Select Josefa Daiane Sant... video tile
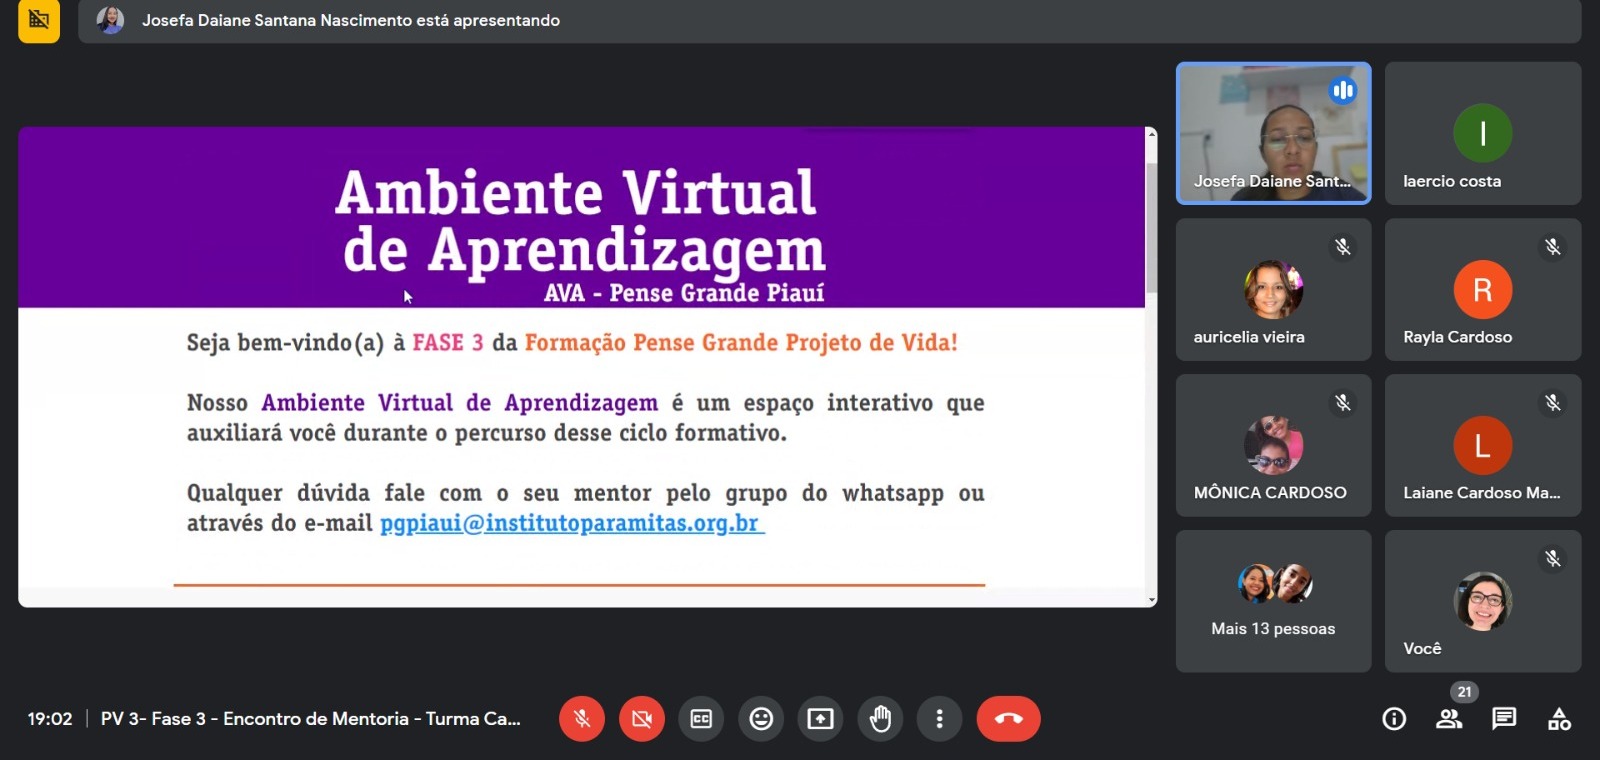Screen dimensions: 1600x760 (x=1273, y=133)
